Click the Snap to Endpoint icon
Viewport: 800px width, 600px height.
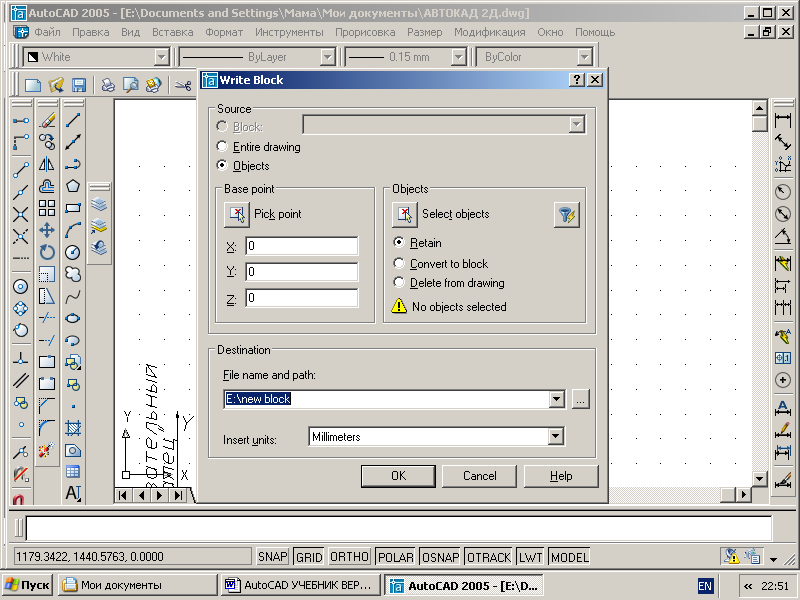click(x=21, y=169)
